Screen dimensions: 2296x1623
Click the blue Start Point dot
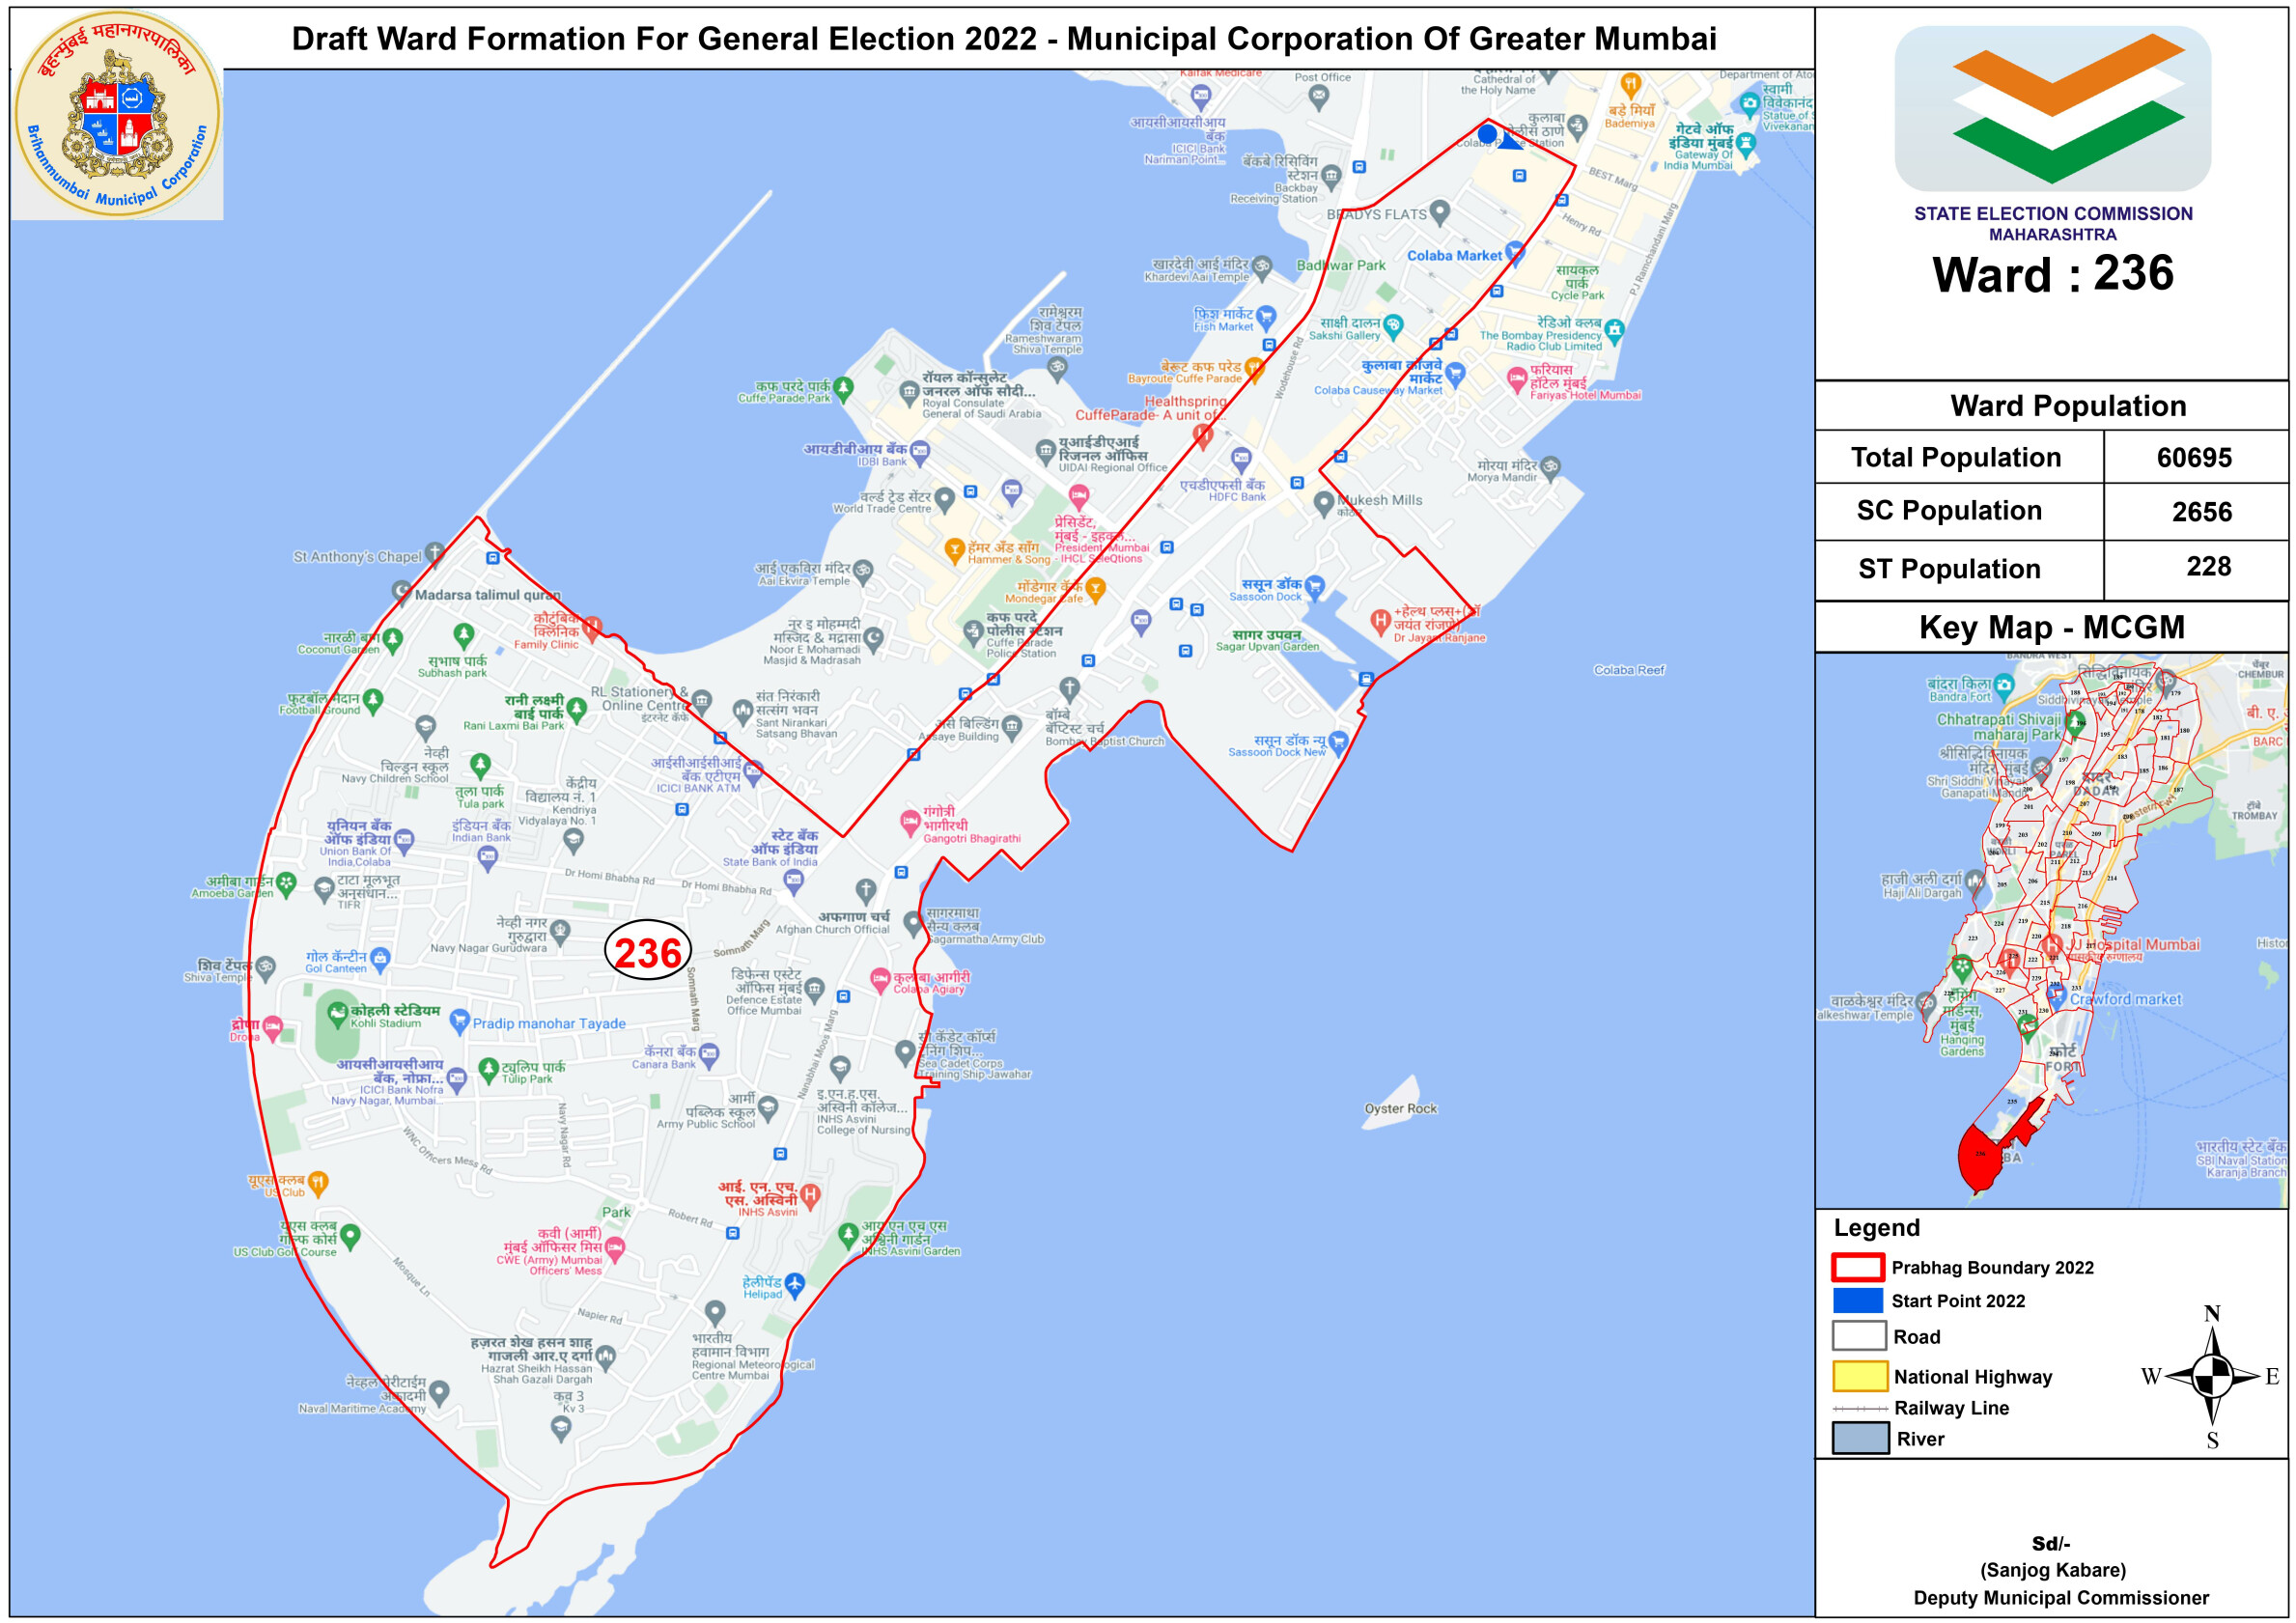coord(1487,134)
